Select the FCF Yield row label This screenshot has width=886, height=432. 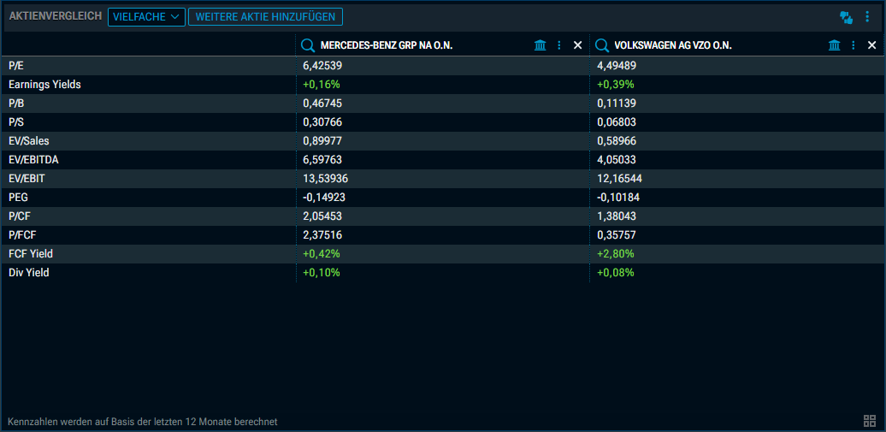31,254
